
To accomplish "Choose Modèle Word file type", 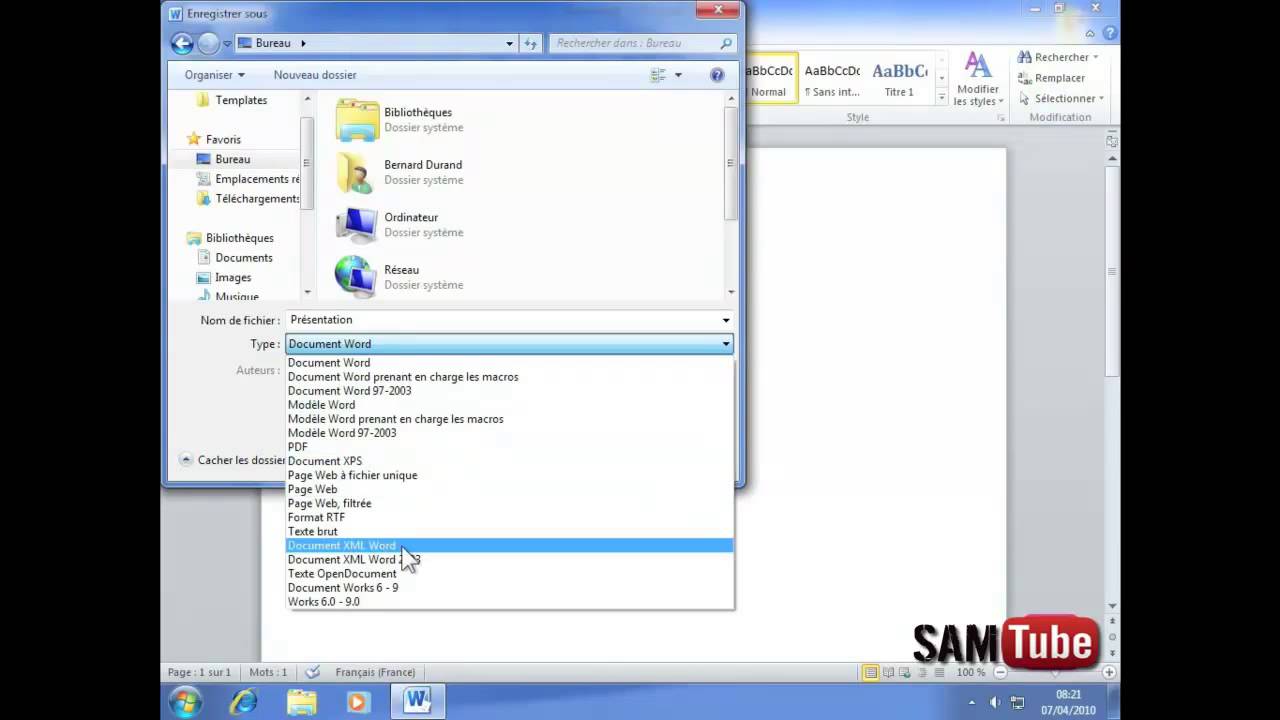I will tap(510, 405).
